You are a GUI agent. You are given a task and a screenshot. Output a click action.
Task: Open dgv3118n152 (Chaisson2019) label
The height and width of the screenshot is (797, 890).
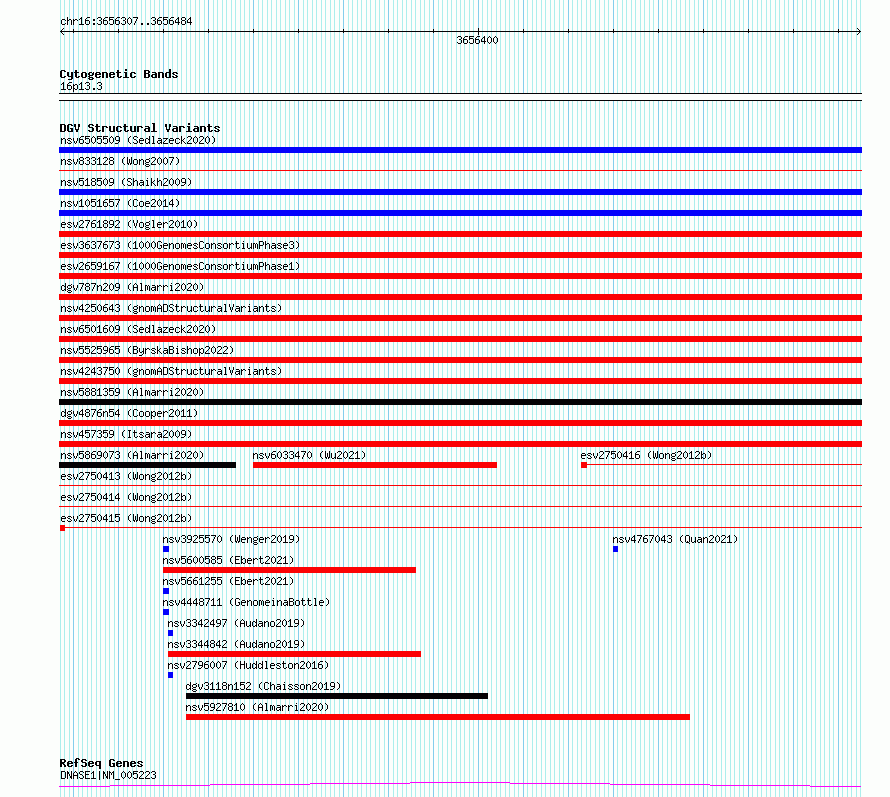263,686
